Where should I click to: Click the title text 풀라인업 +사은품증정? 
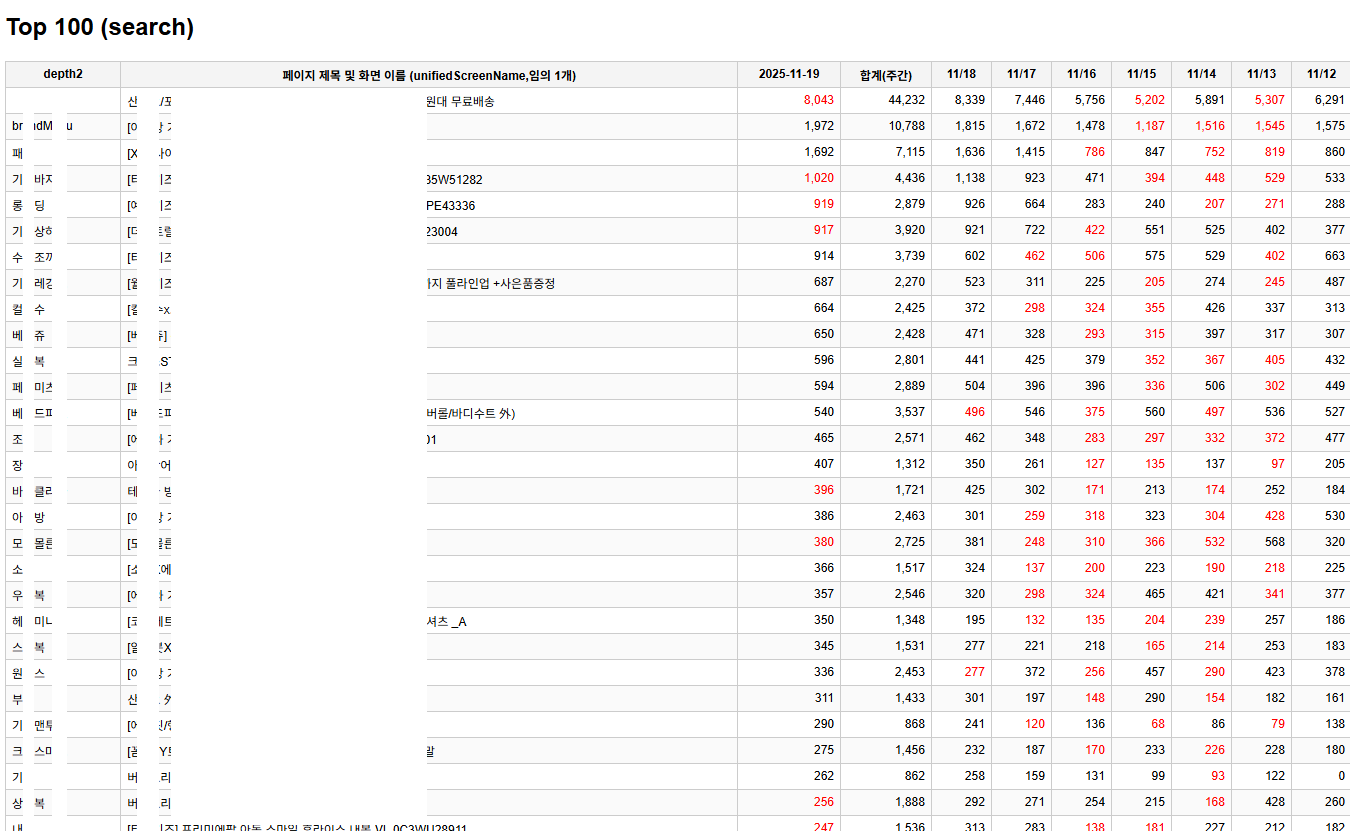(x=500, y=284)
